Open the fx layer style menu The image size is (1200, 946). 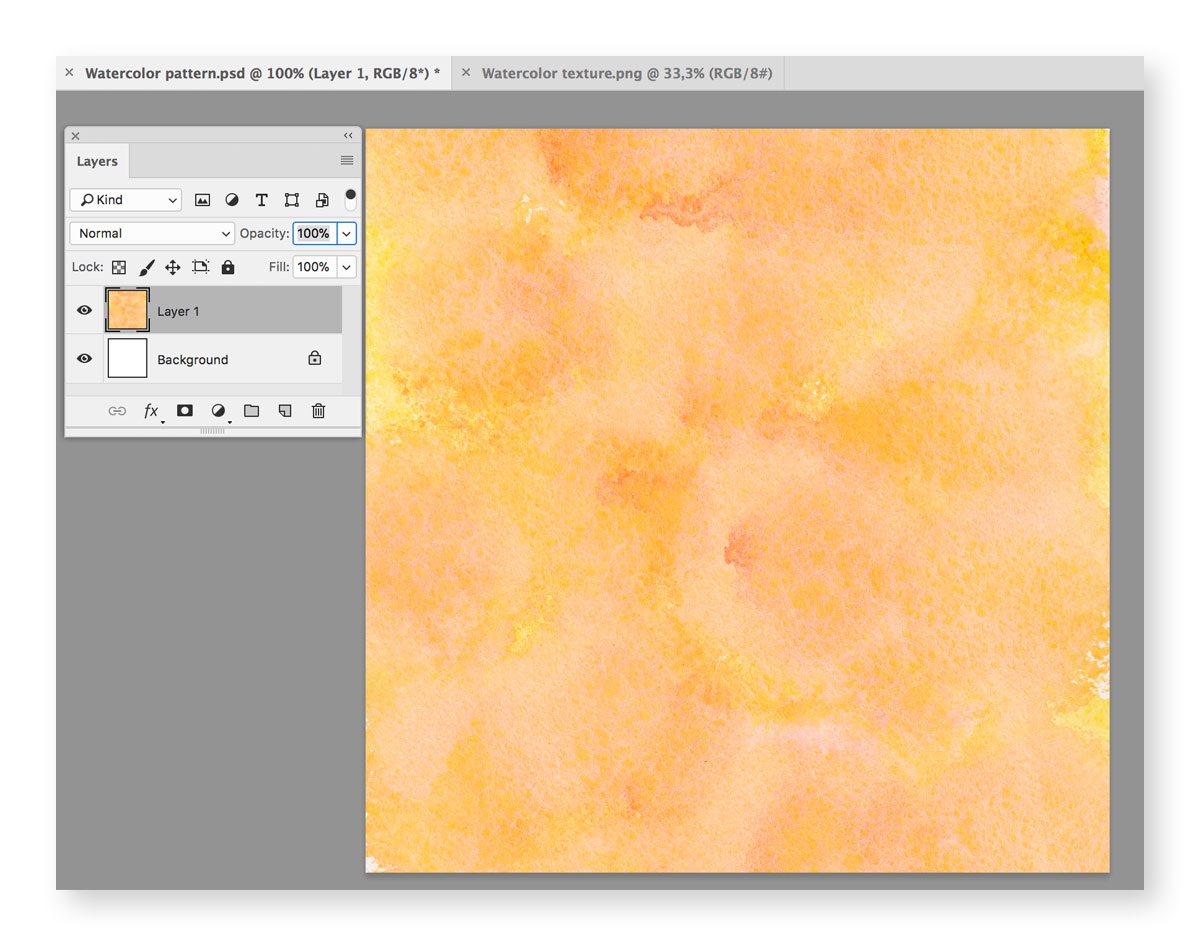[x=151, y=411]
